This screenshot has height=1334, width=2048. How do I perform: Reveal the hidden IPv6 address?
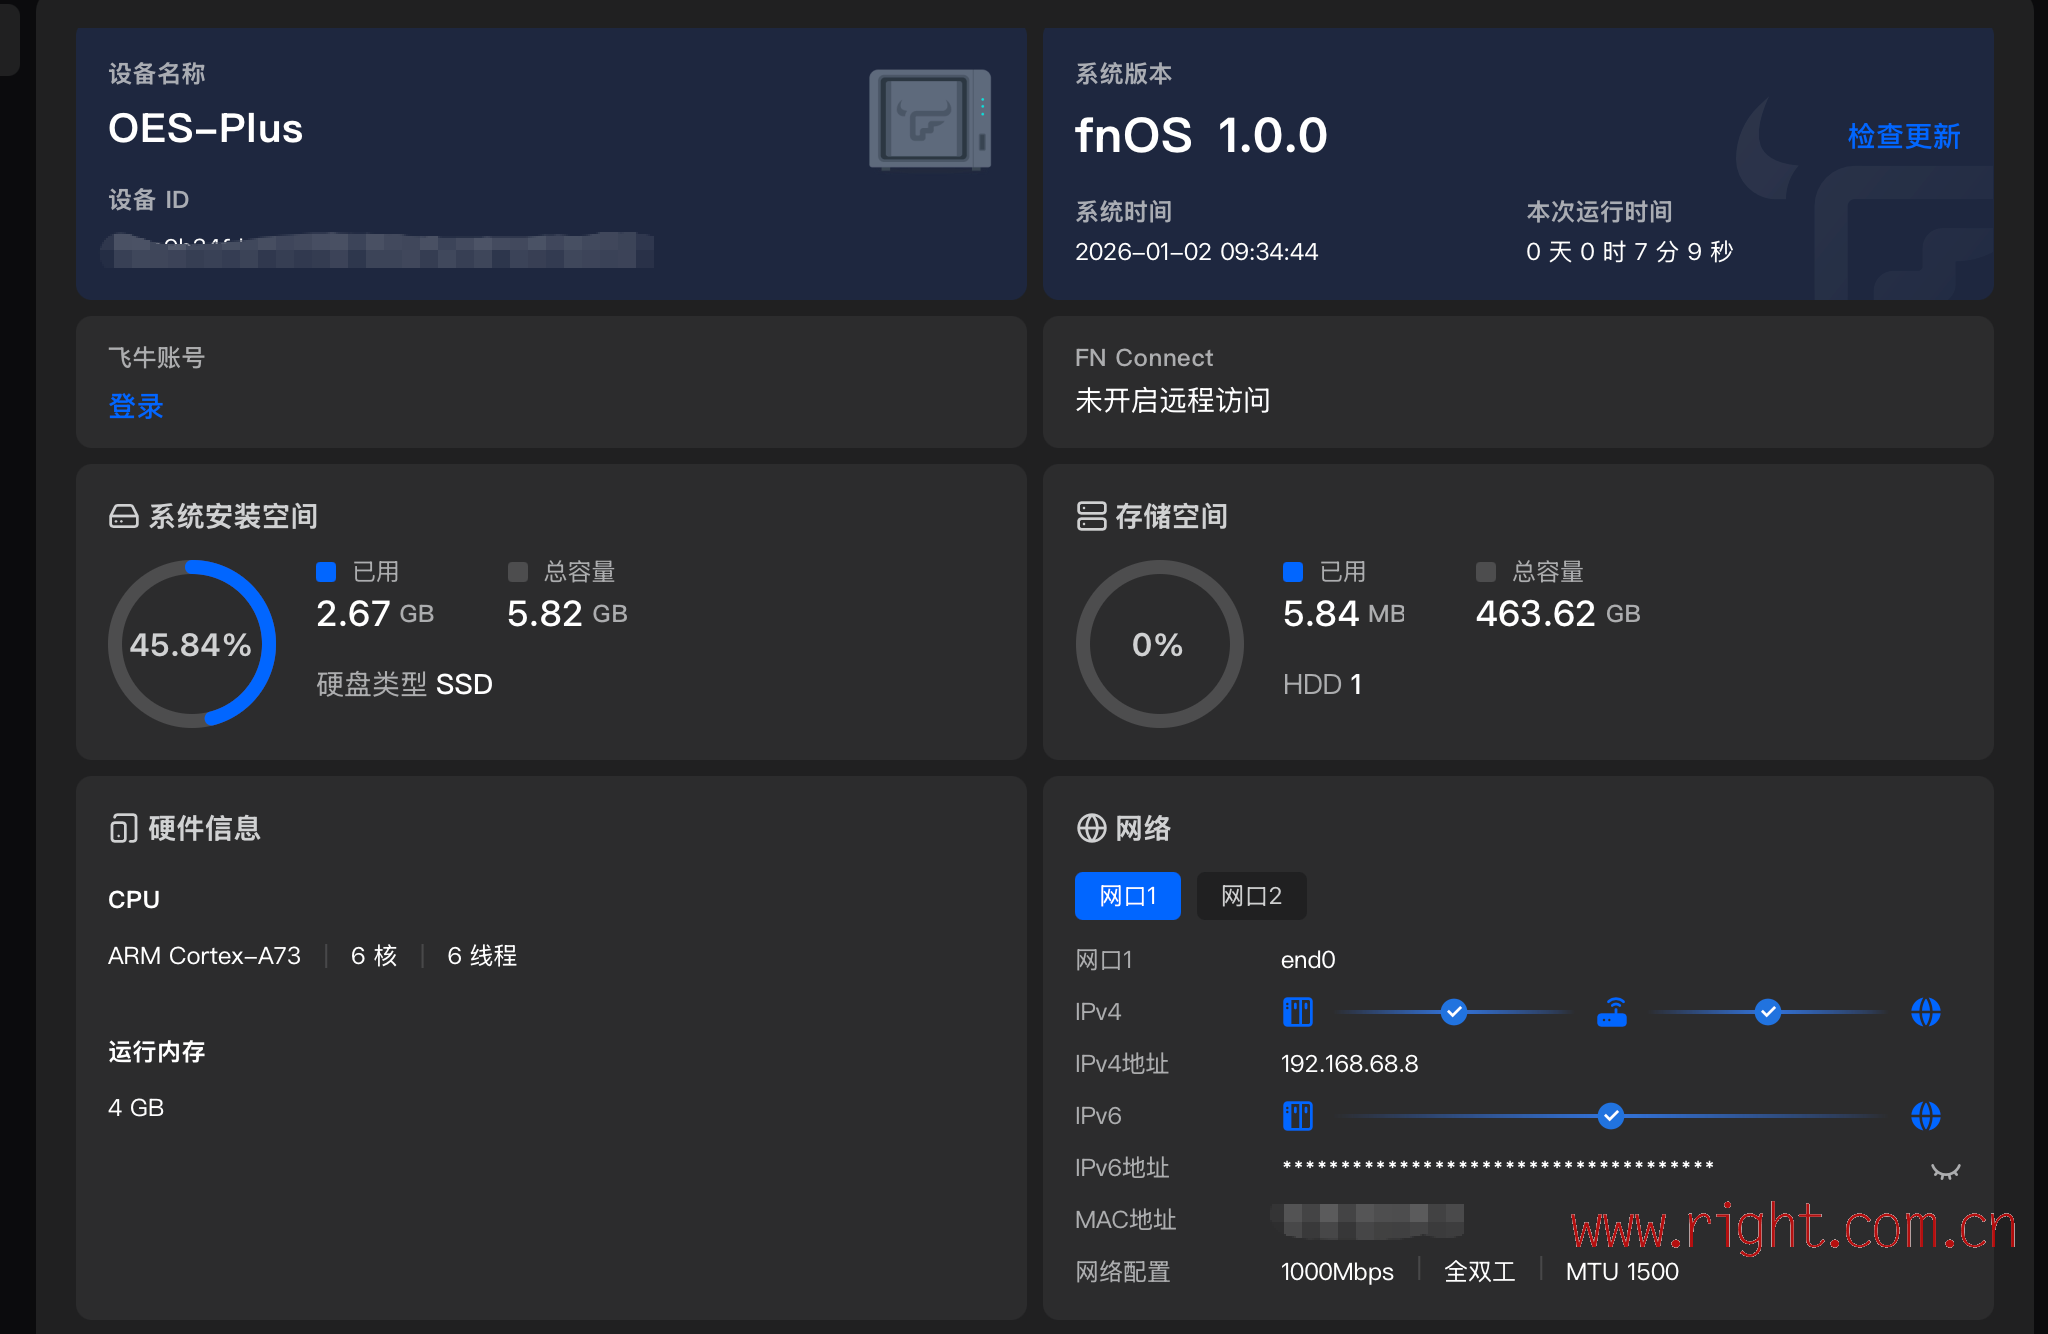pyautogui.click(x=1945, y=1171)
